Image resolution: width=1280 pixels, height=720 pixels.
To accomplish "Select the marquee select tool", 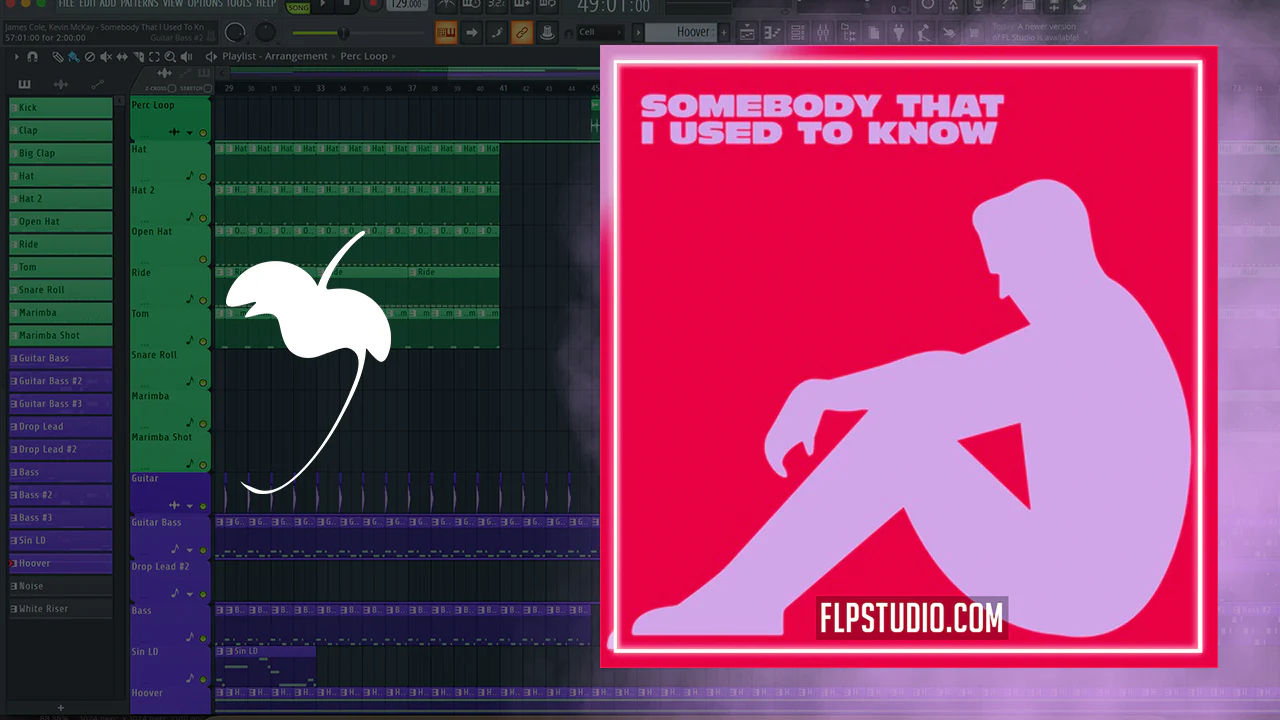I will [152, 57].
